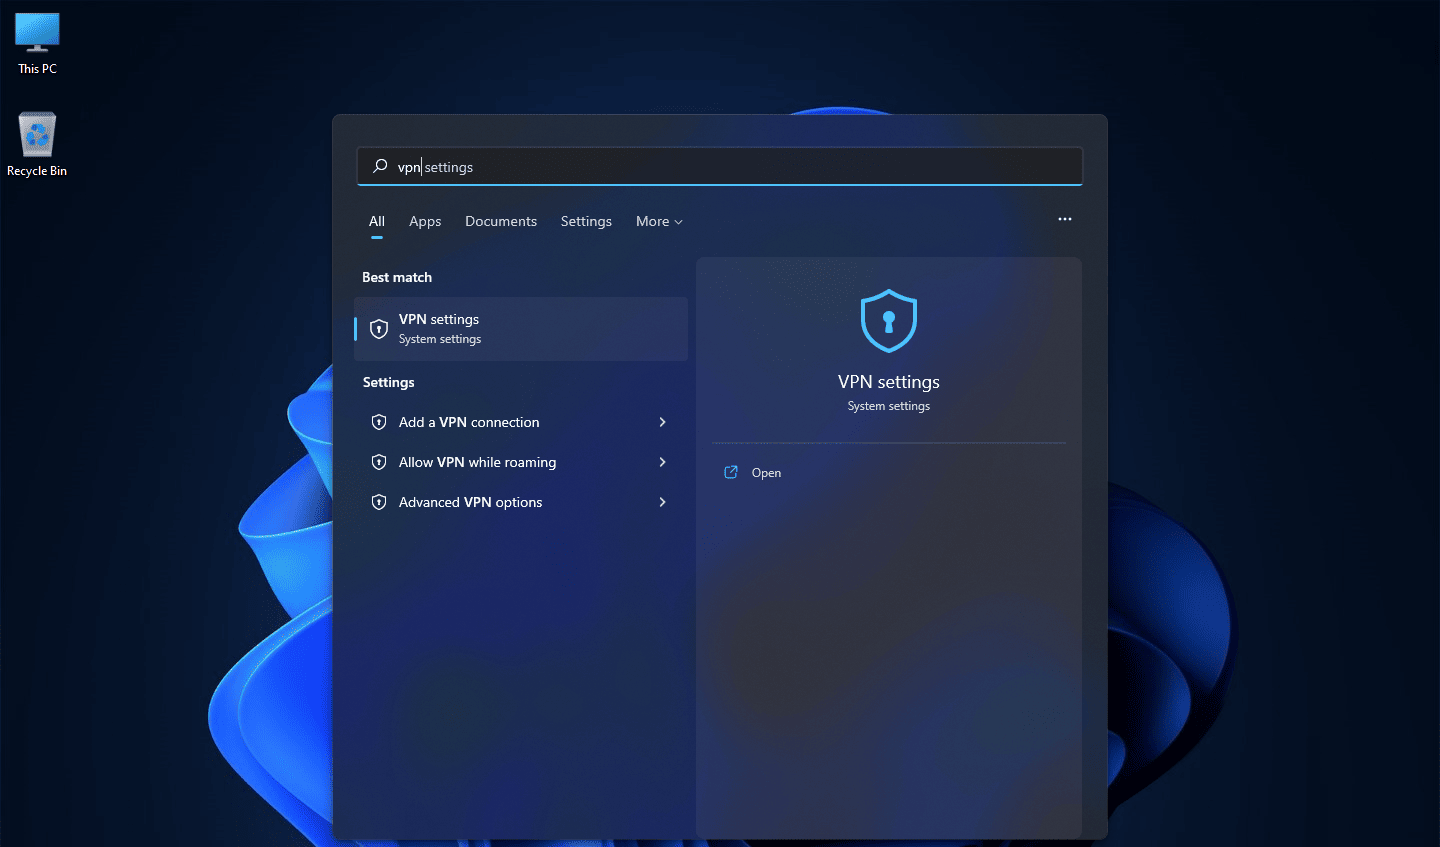
Task: Click System settings subtitle in preview pane
Action: (x=889, y=406)
